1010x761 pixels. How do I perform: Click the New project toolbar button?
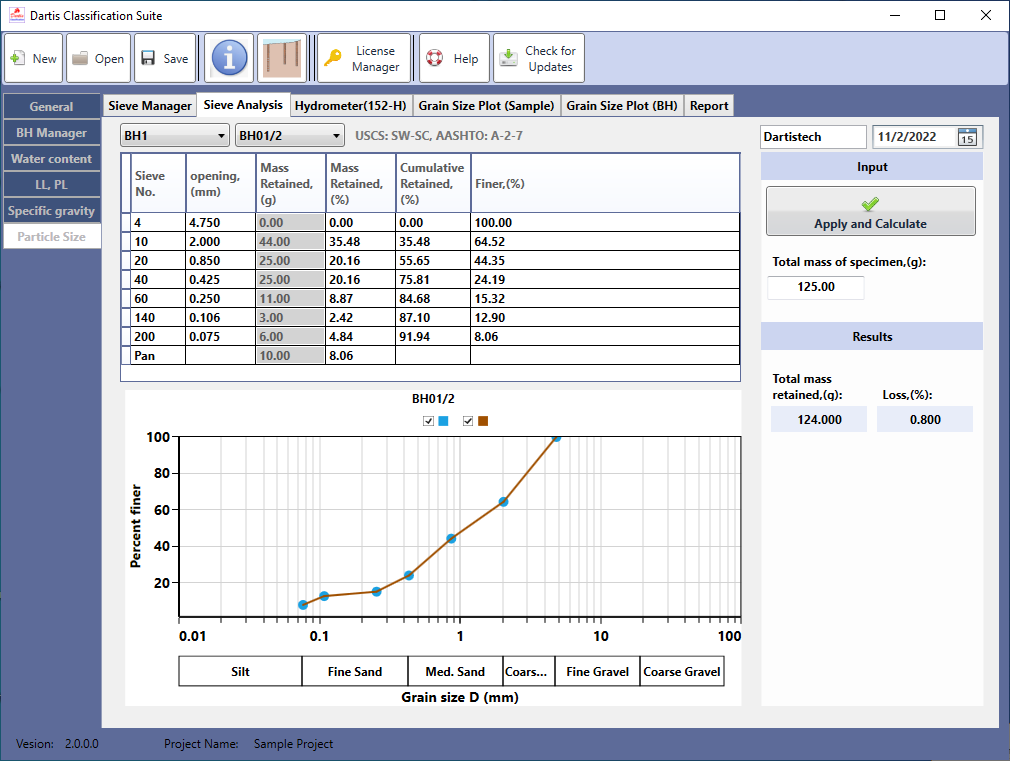[33, 59]
